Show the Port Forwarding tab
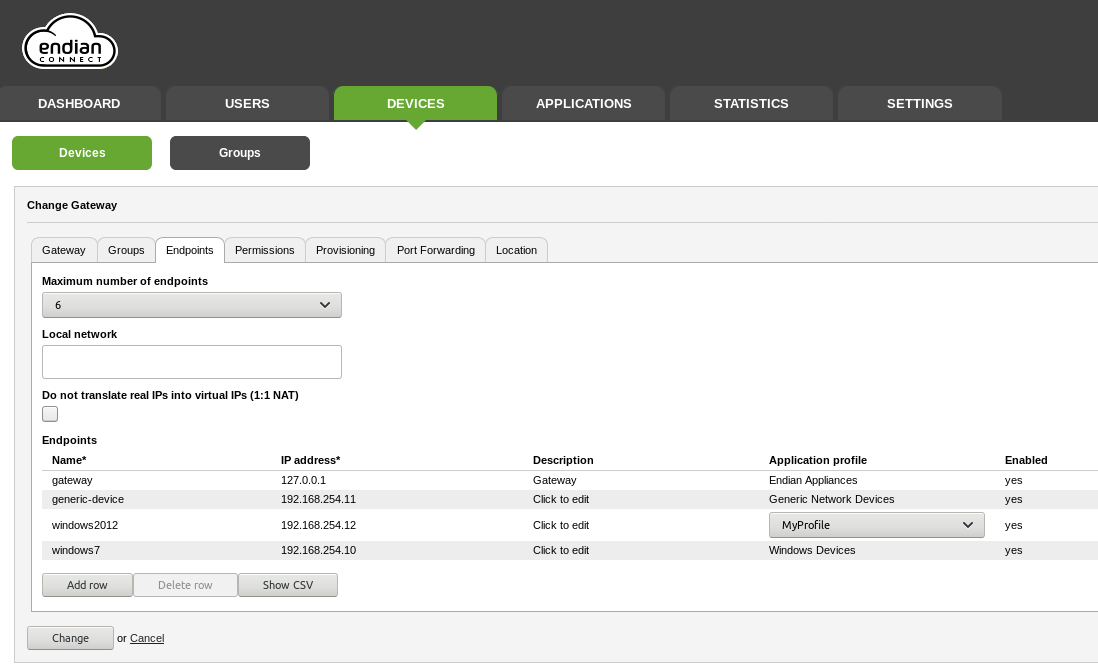The image size is (1098, 665). [435, 250]
